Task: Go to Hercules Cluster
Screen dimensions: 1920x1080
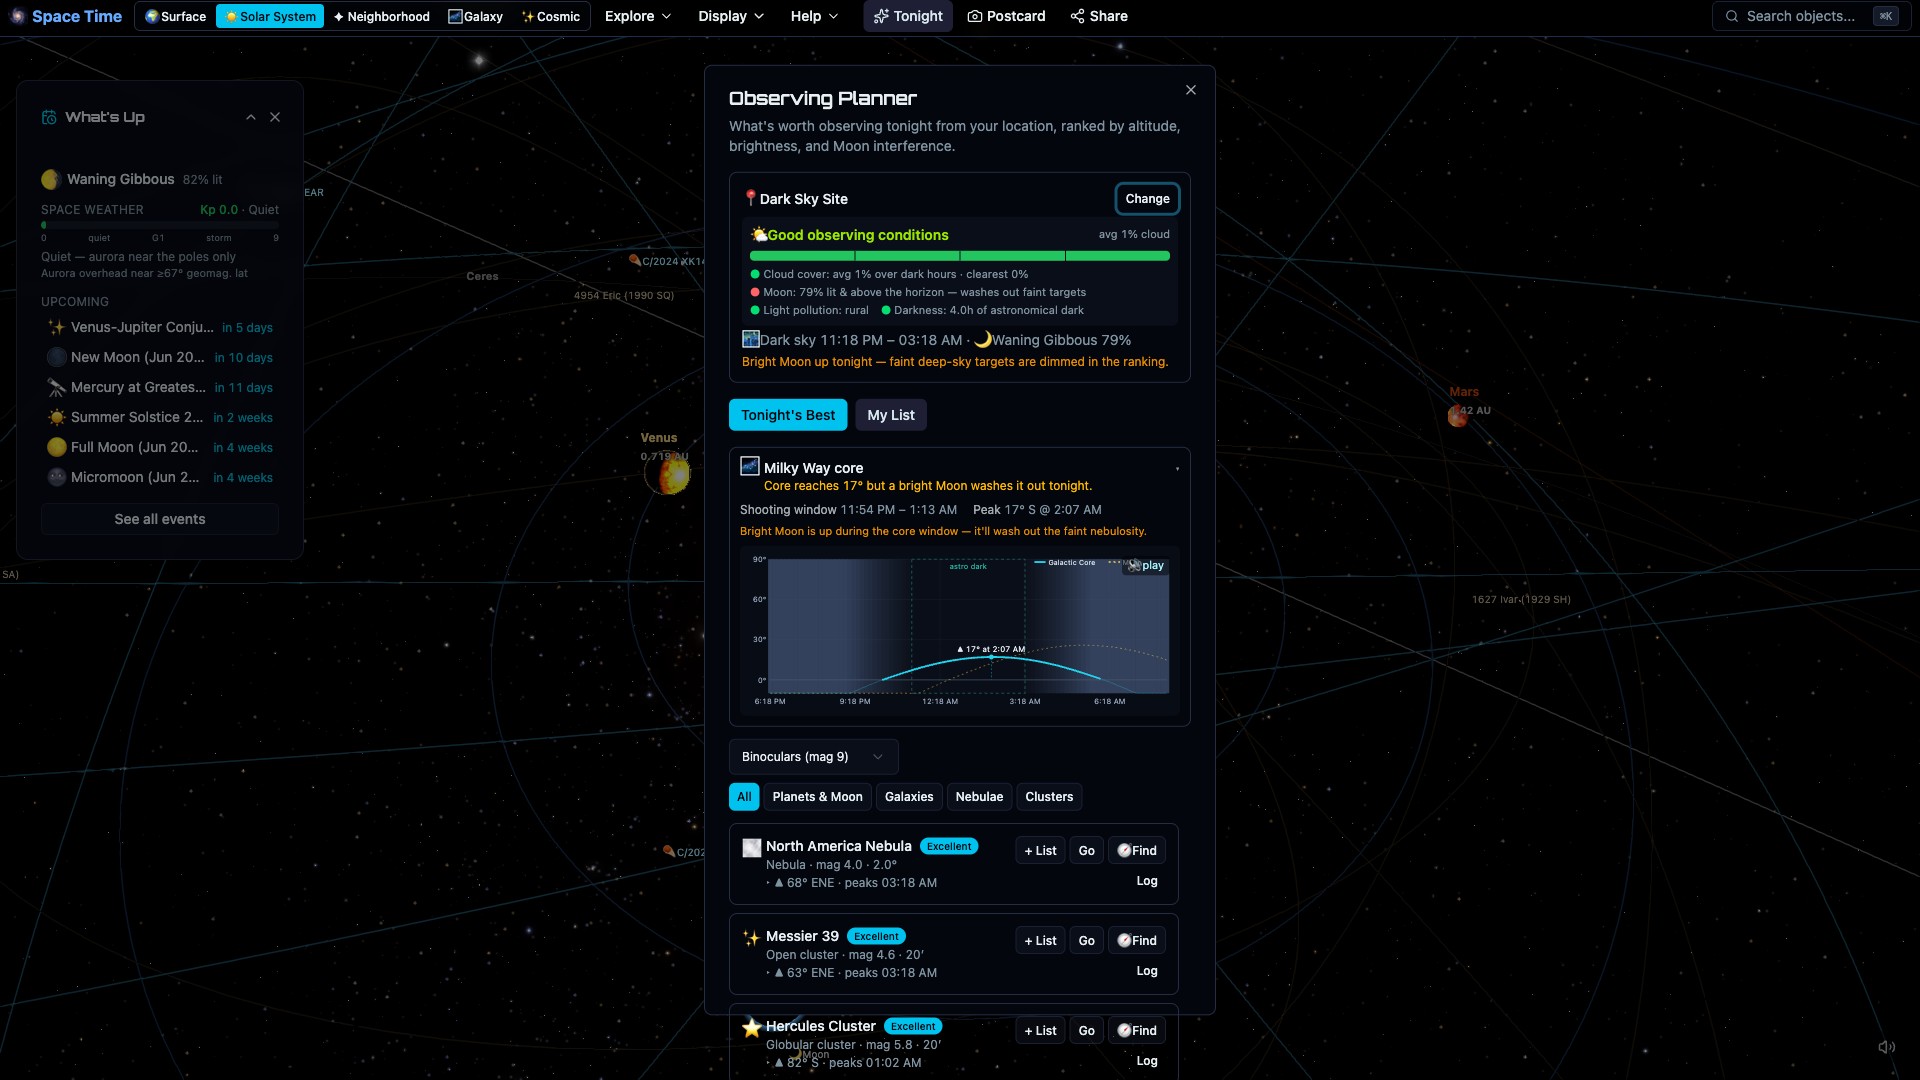Action: click(1087, 1031)
